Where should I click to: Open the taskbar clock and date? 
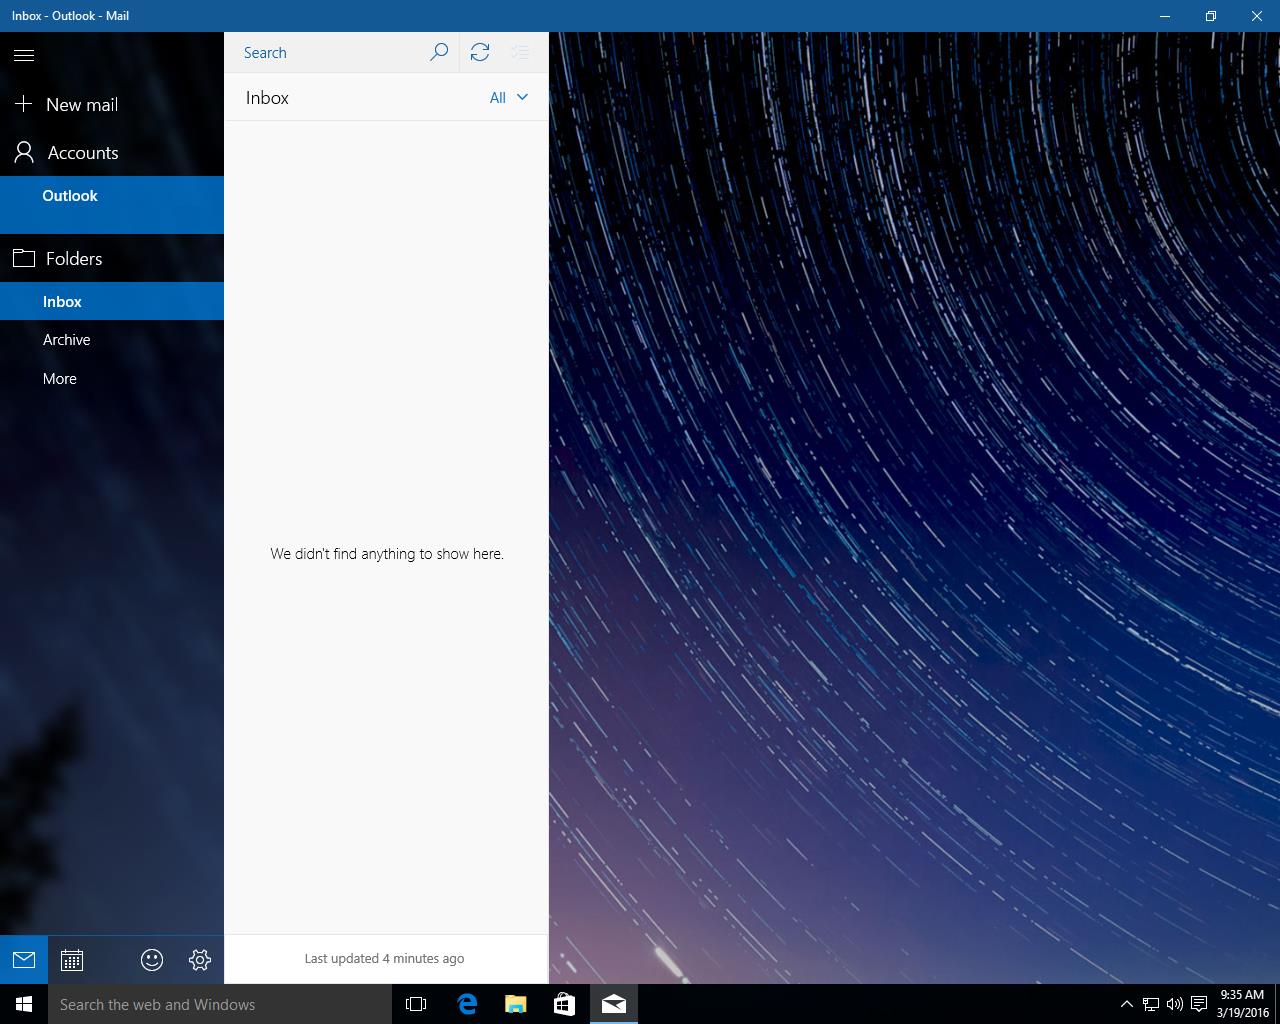click(x=1242, y=1004)
